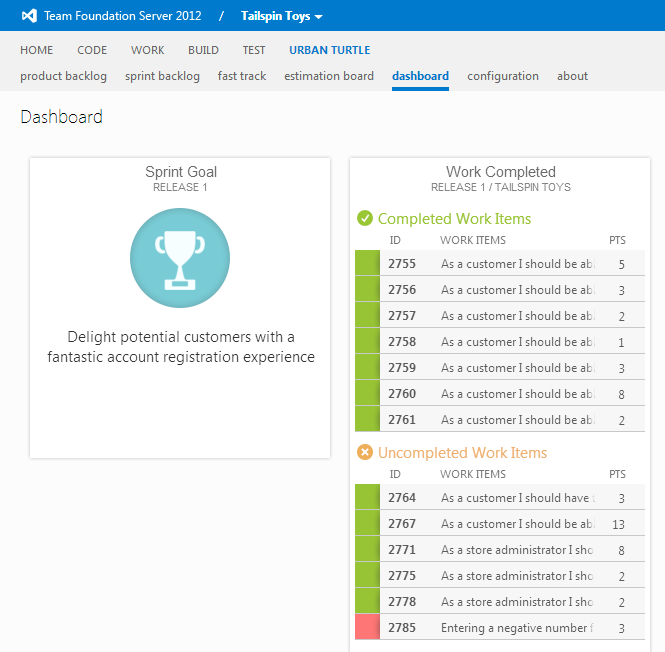Click the Visual Studio logo icon
665x652 pixels.
(29, 16)
